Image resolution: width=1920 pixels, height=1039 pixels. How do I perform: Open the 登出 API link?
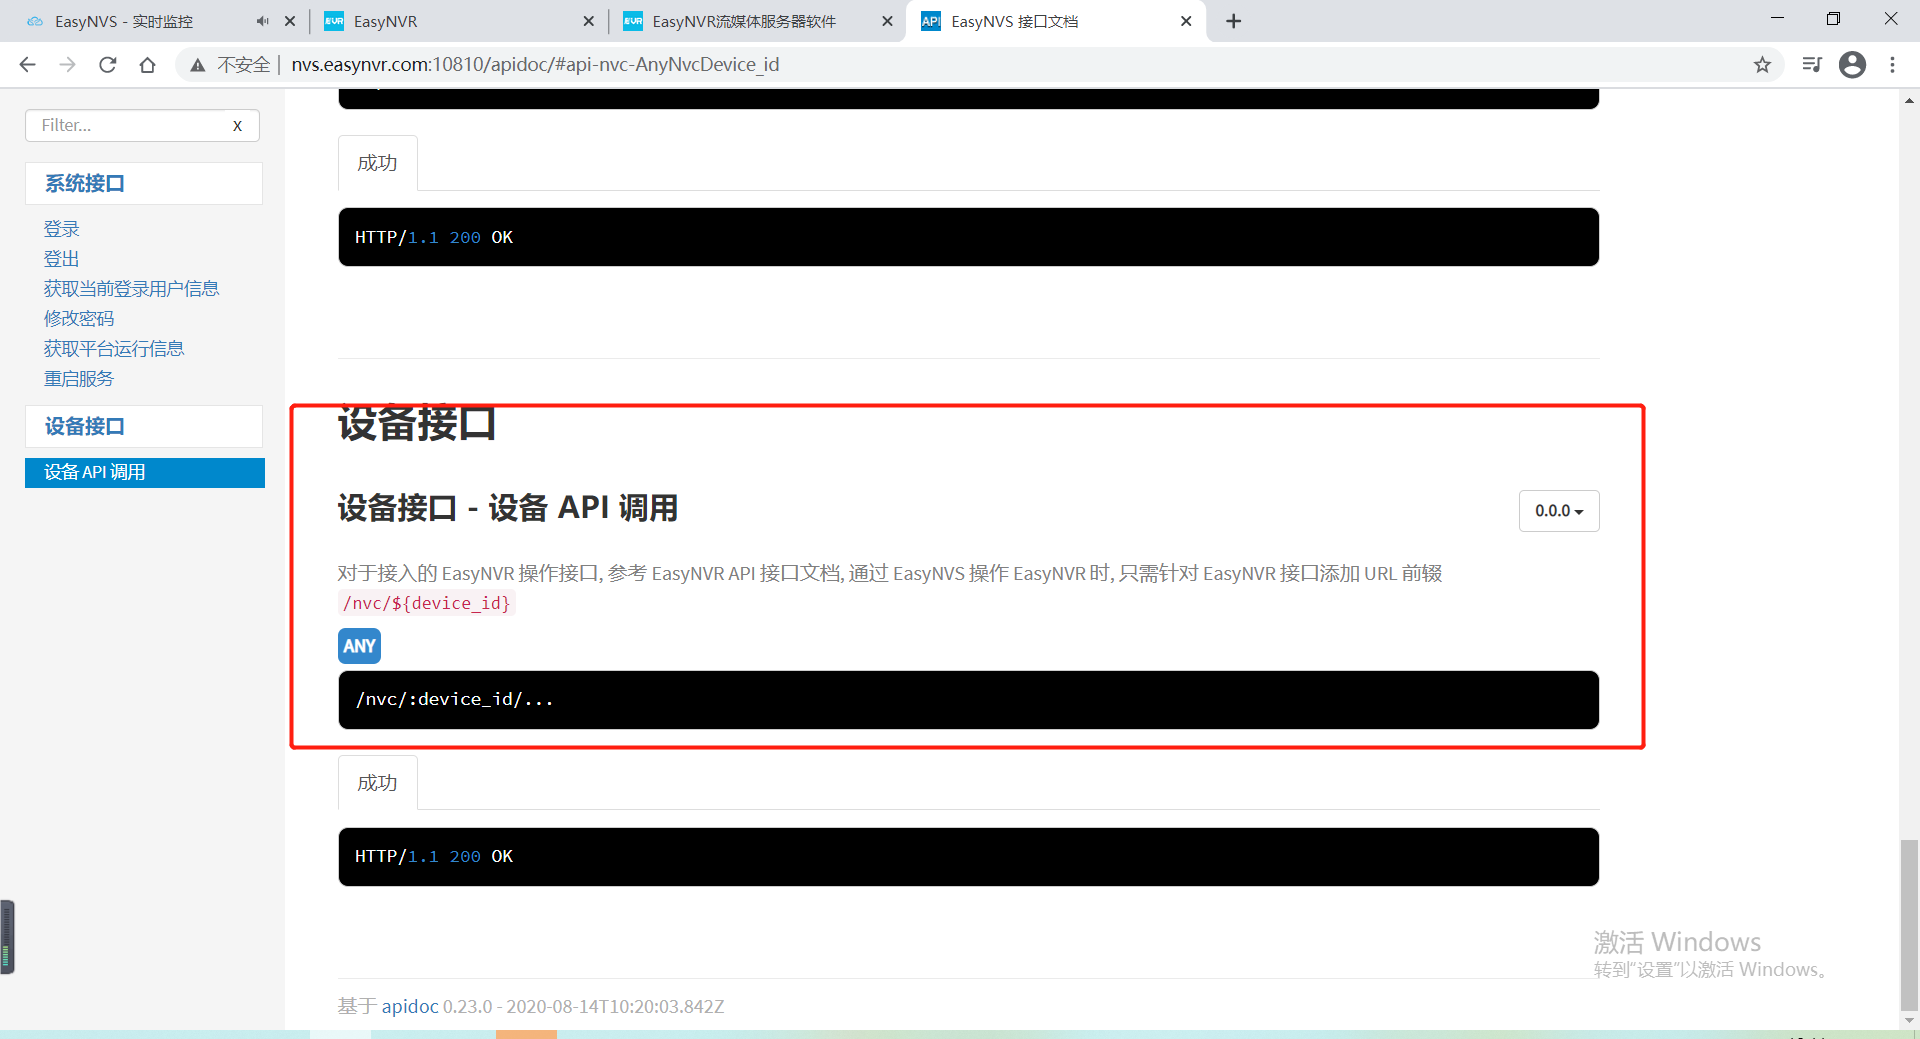pyautogui.click(x=61, y=259)
